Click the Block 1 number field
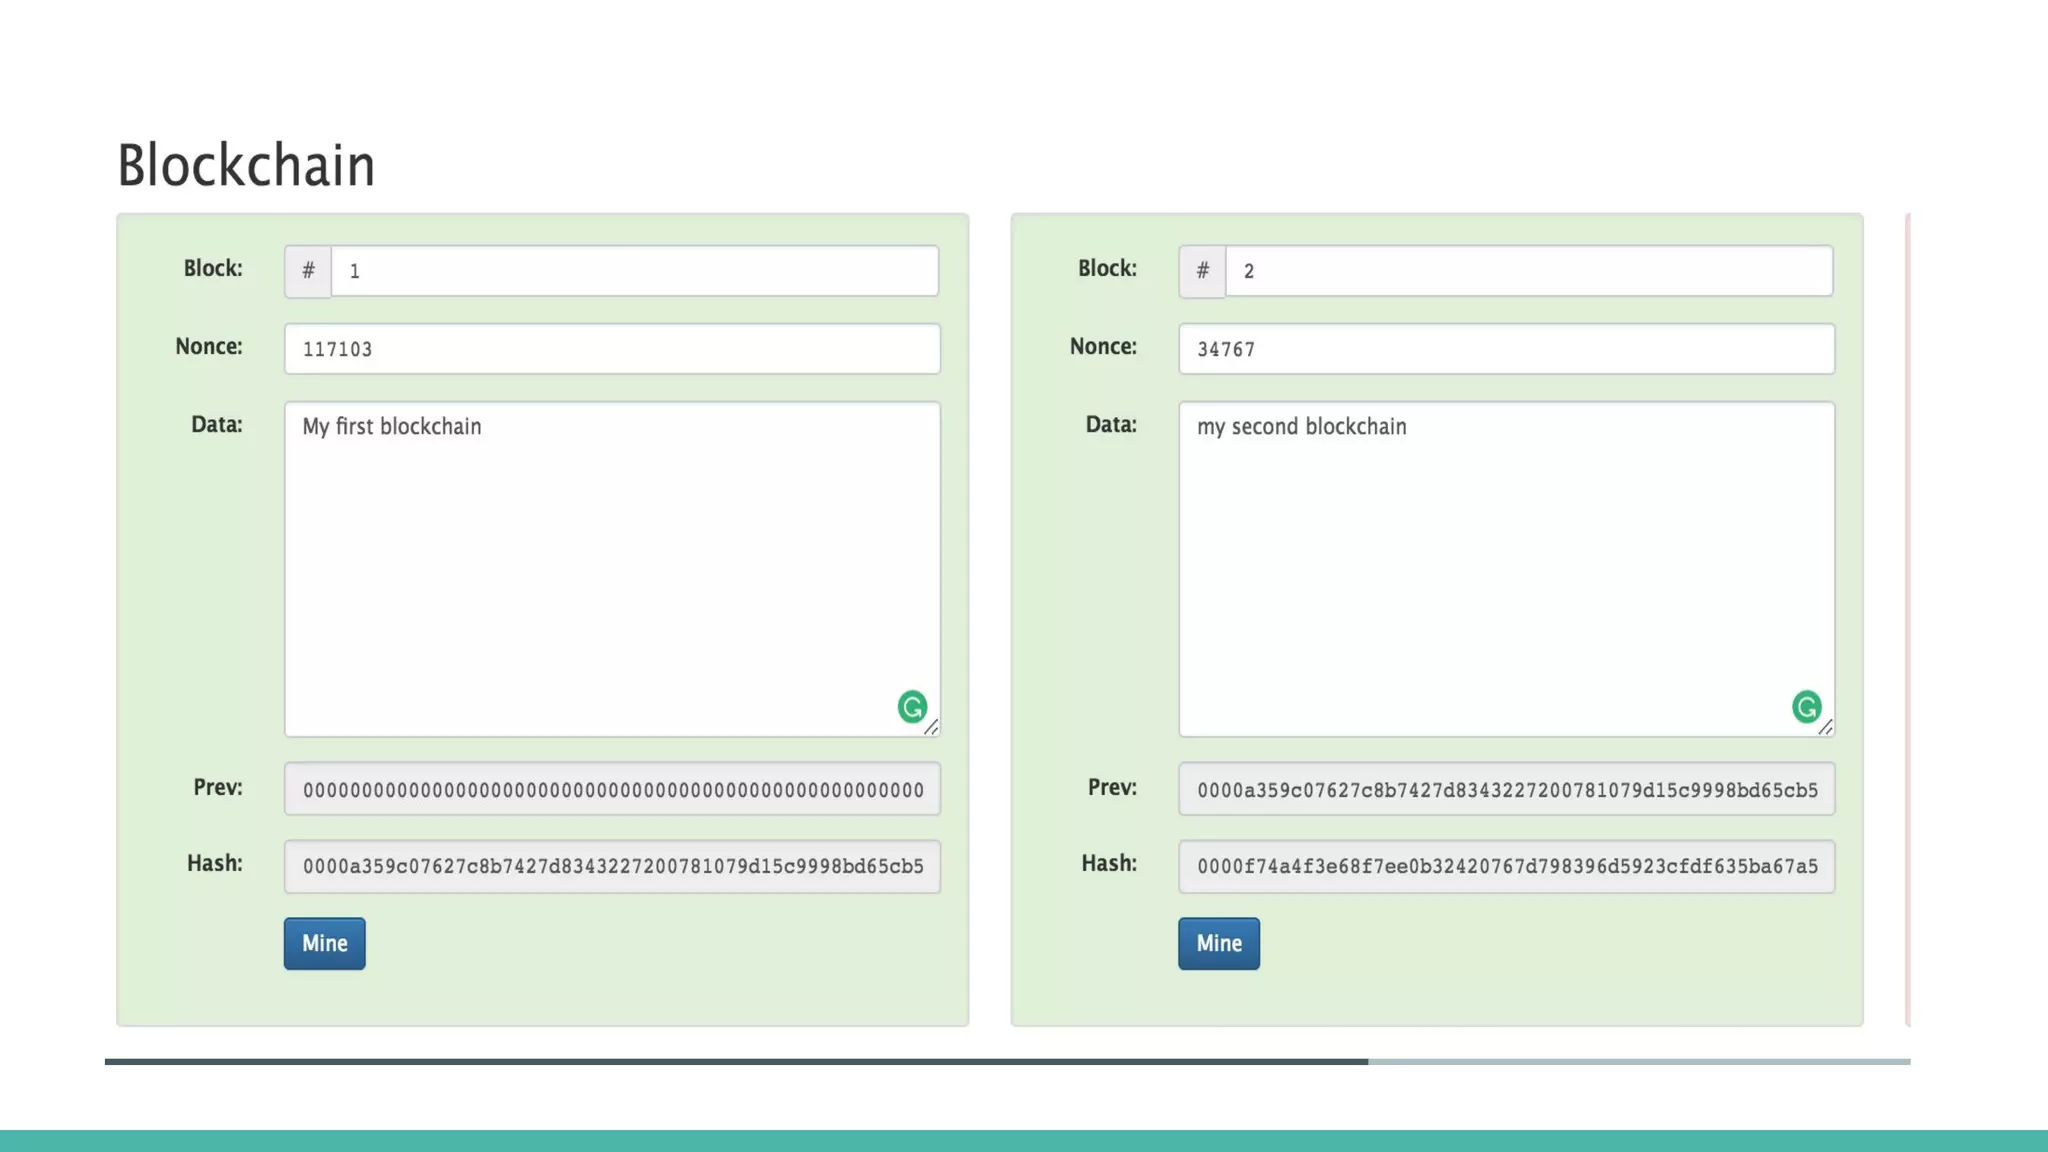2048x1152 pixels. click(634, 271)
